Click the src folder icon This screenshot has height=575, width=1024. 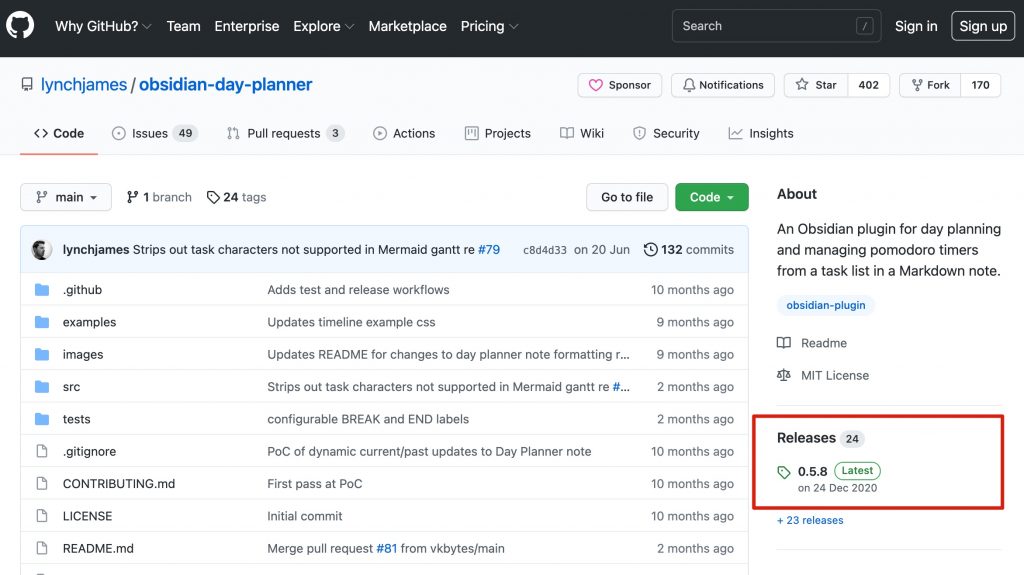pyautogui.click(x=42, y=387)
